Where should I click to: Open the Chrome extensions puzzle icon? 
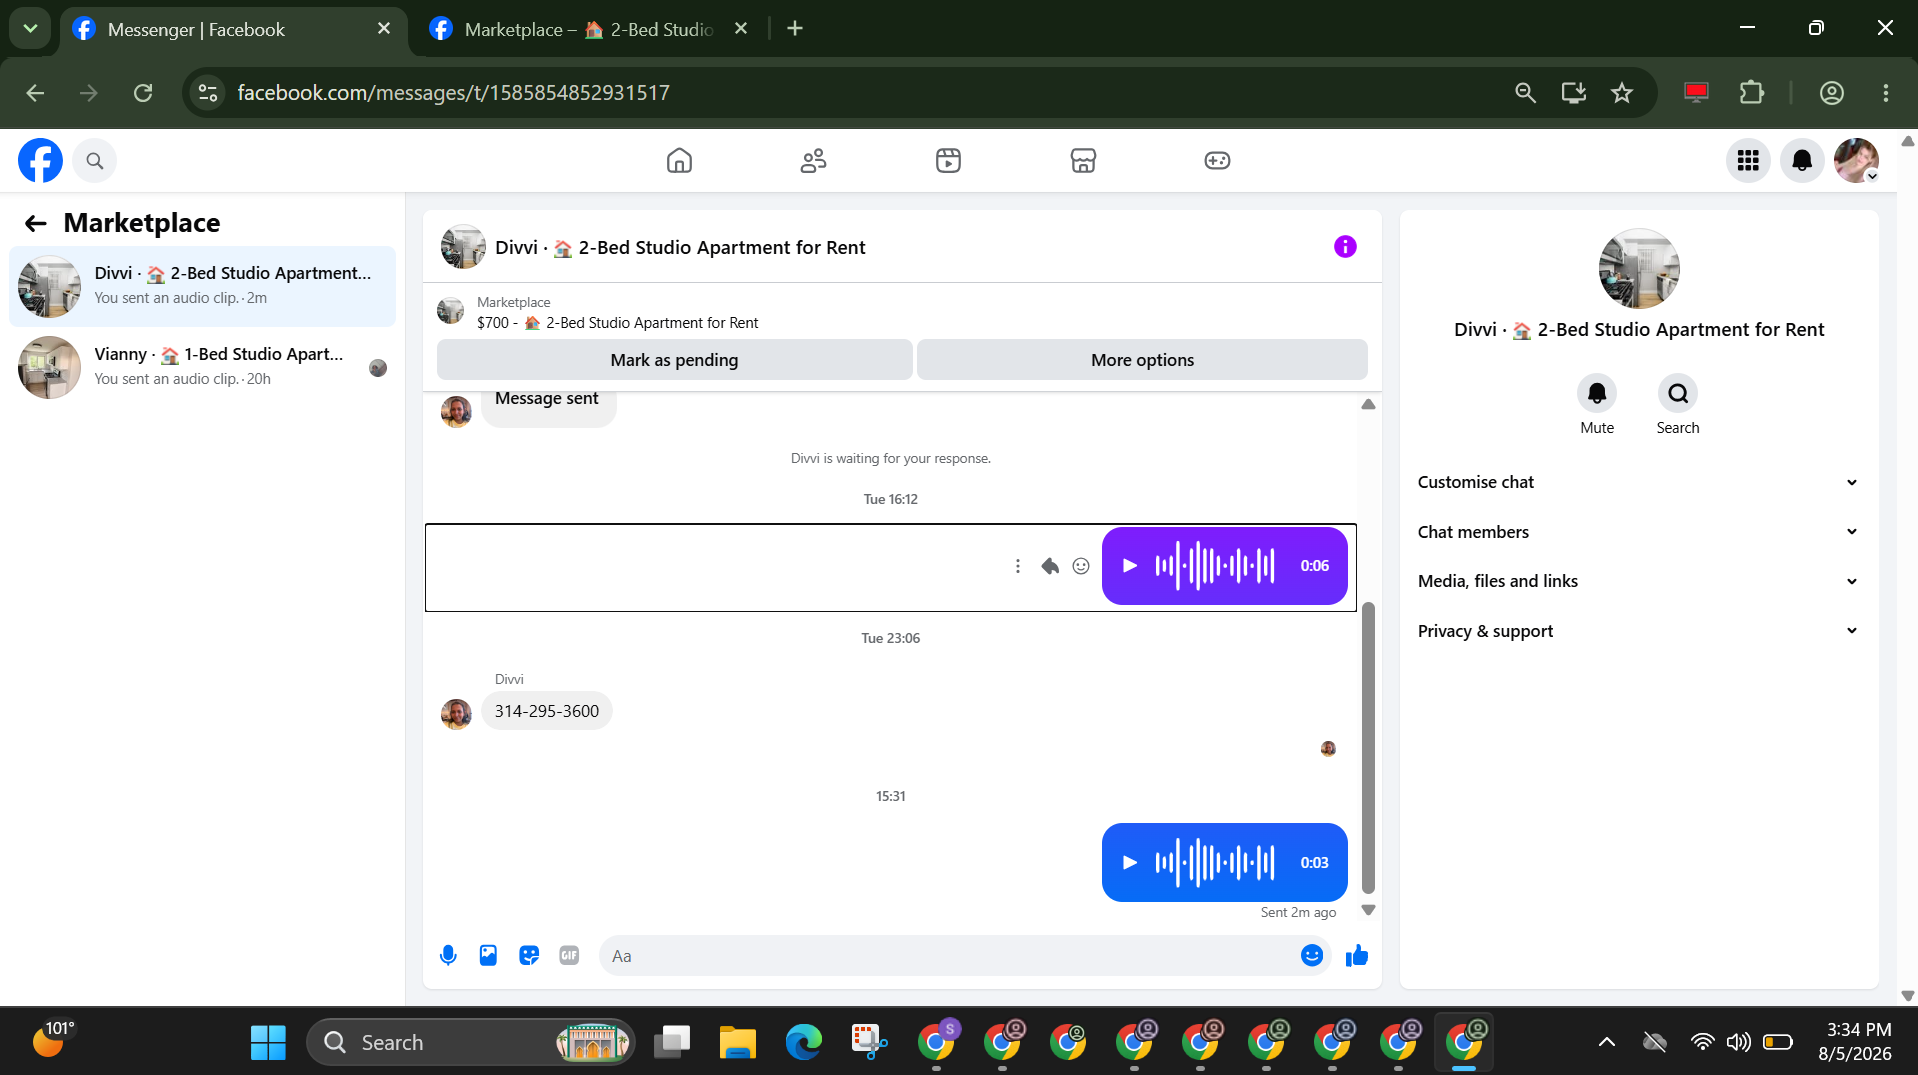[1752, 93]
